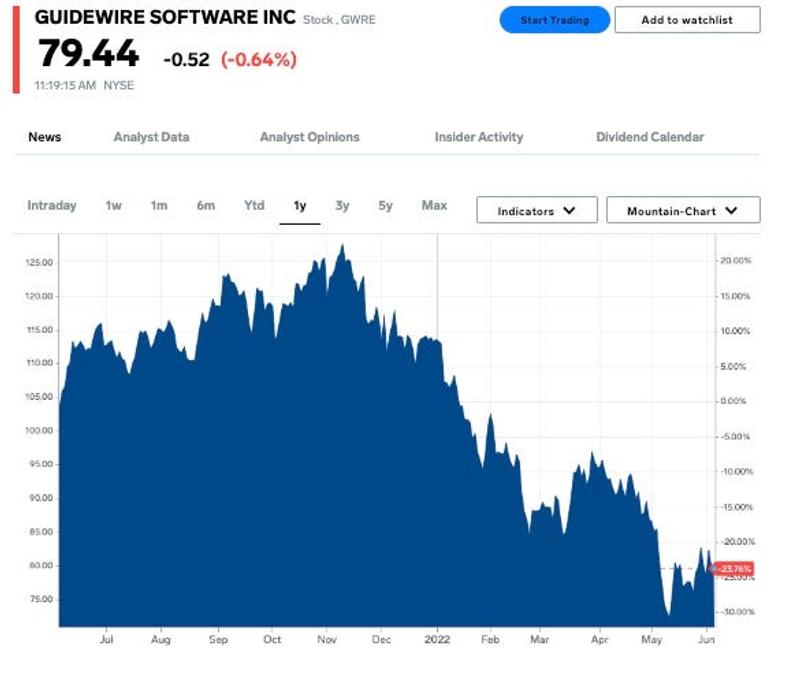
Task: Click the Start Trading button
Action: coord(554,20)
